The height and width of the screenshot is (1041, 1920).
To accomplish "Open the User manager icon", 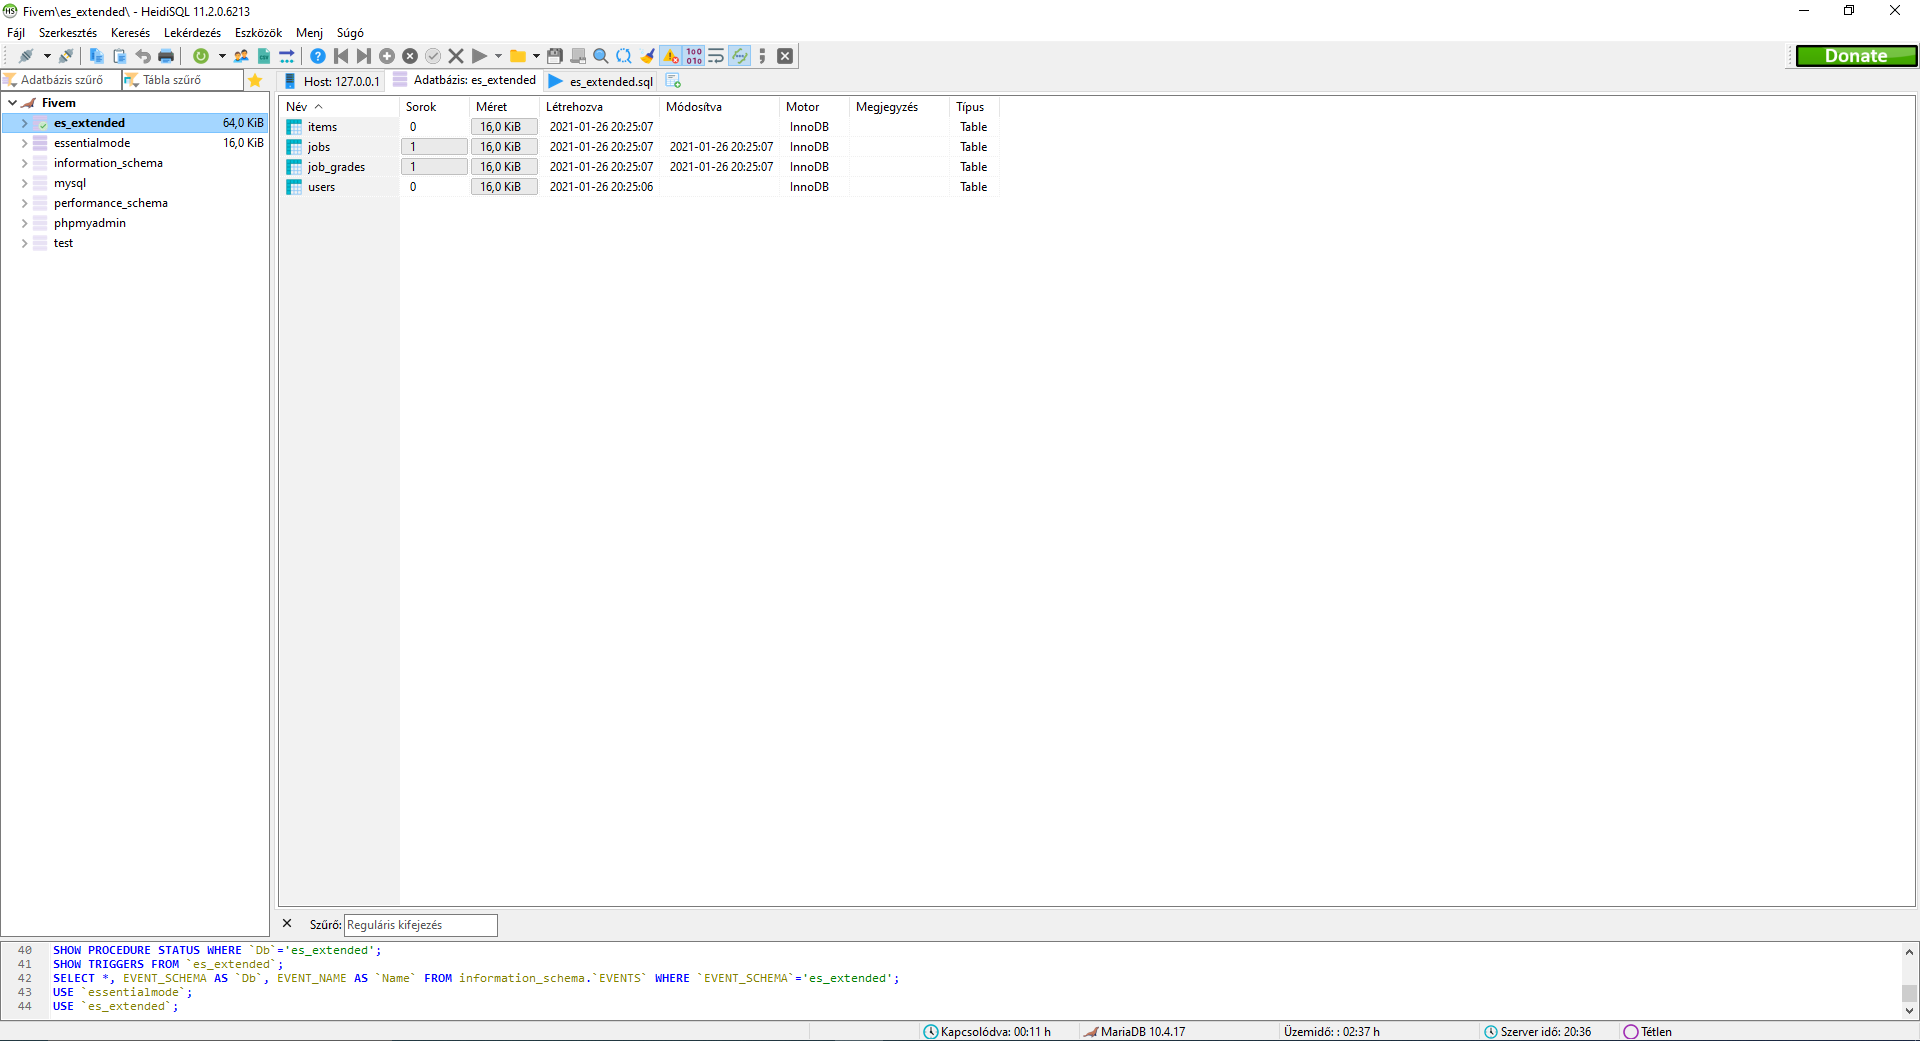I will pyautogui.click(x=241, y=56).
